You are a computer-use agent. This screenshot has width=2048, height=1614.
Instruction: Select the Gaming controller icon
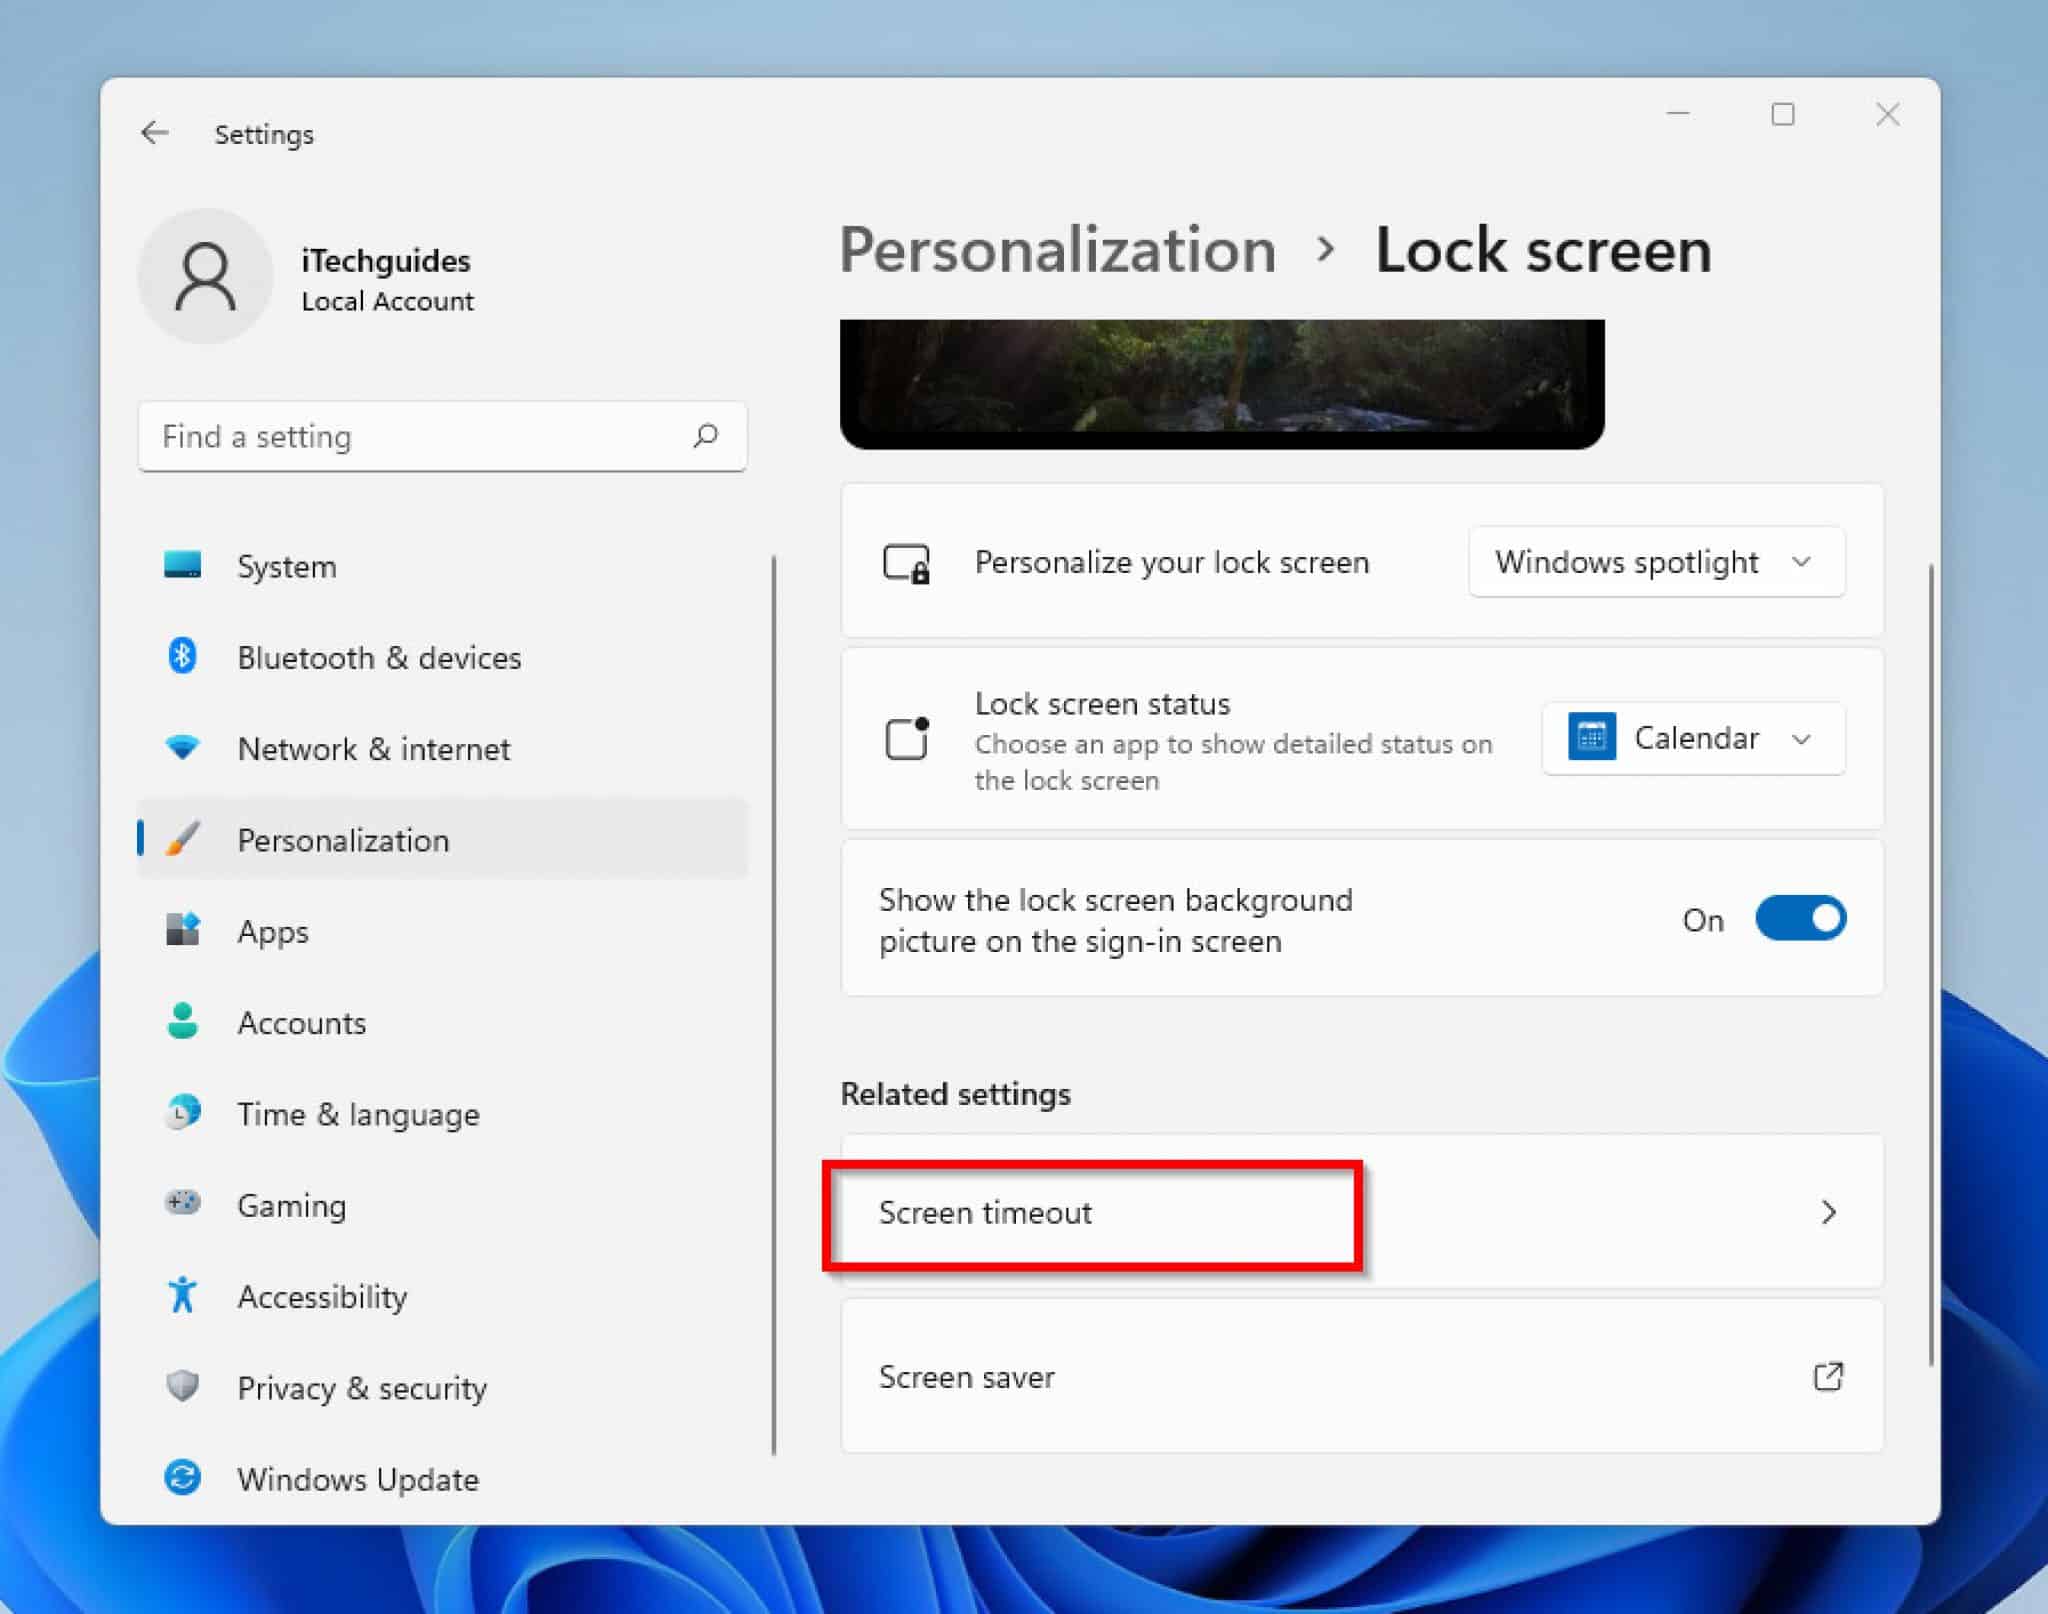click(x=185, y=1204)
